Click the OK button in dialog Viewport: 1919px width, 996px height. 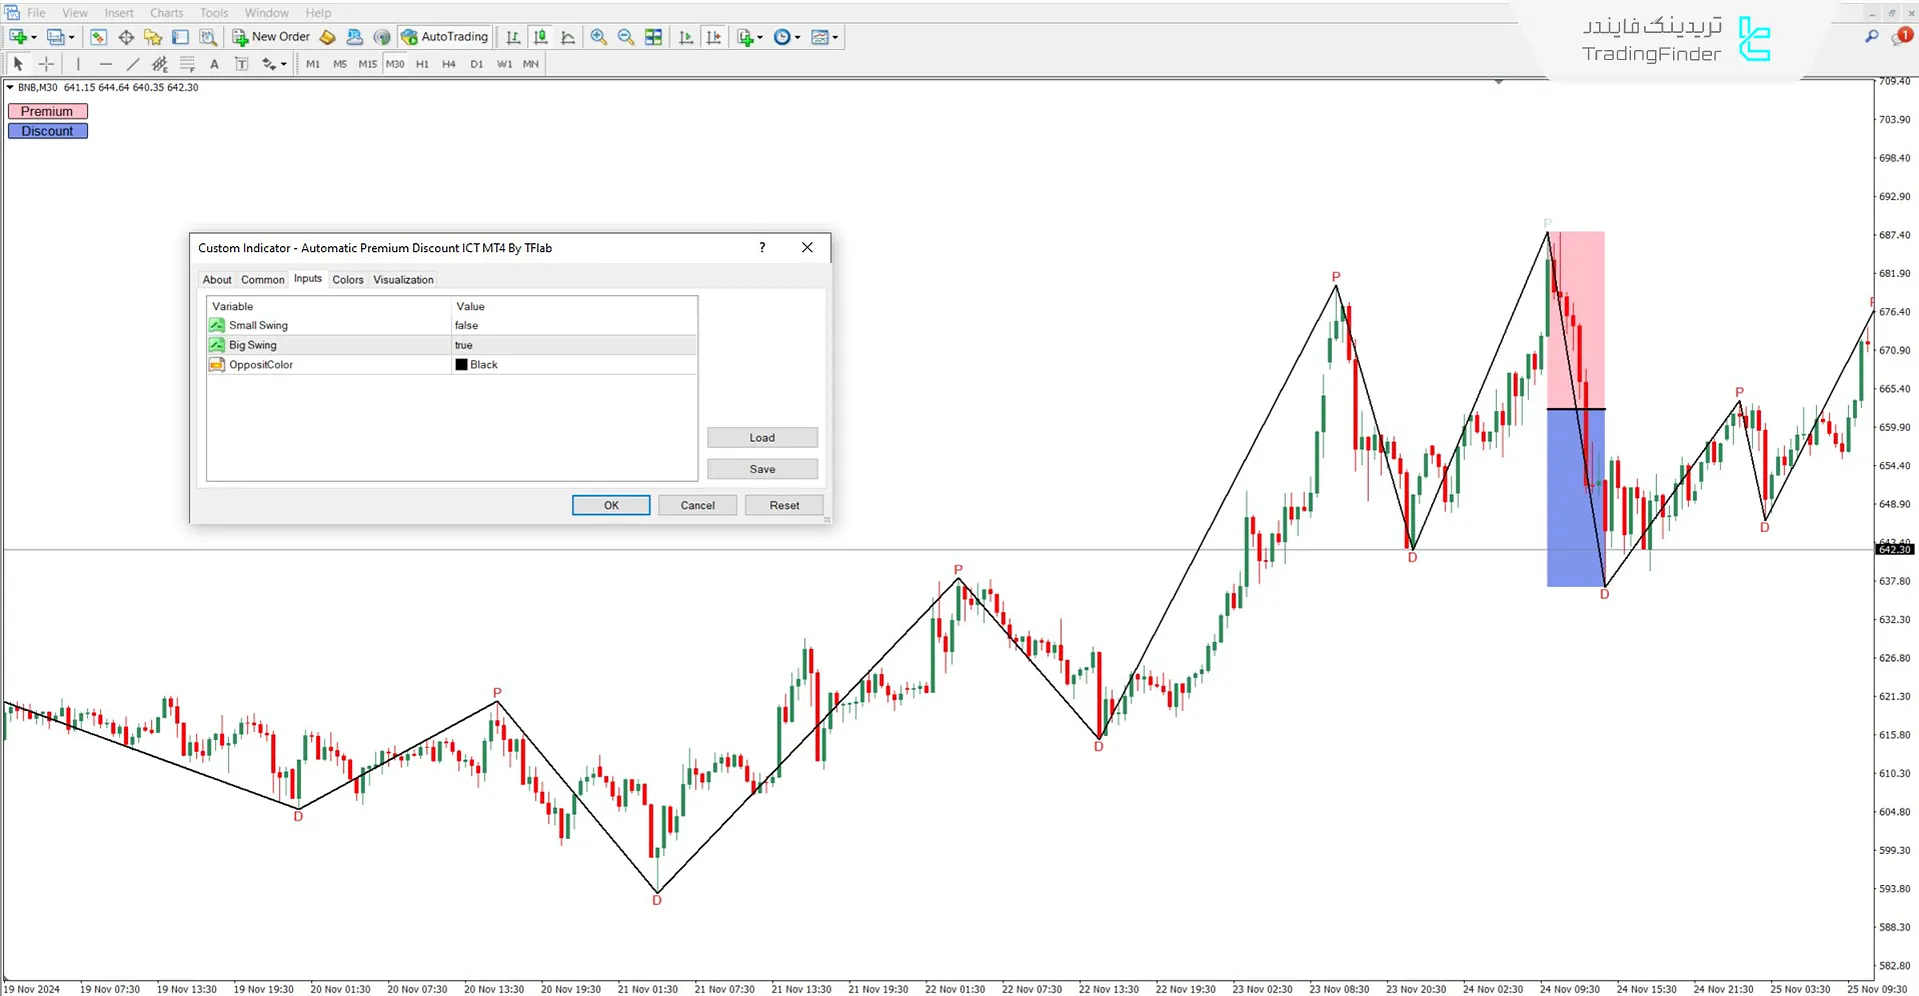(610, 506)
